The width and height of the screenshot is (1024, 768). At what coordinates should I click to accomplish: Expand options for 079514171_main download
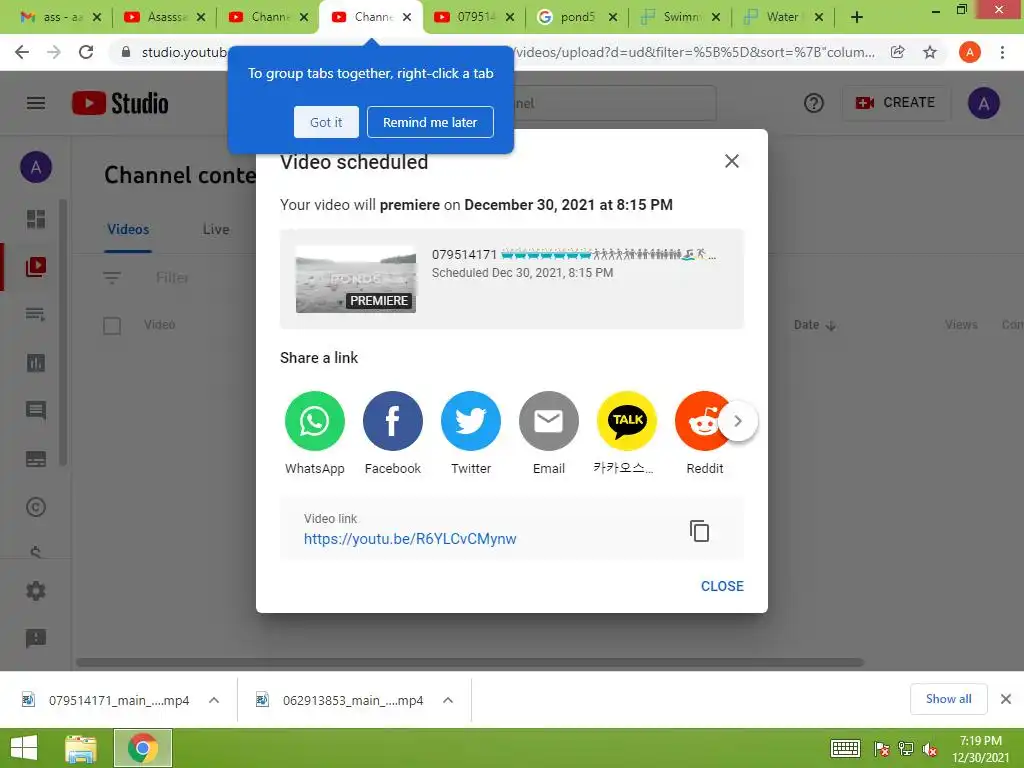click(x=214, y=700)
